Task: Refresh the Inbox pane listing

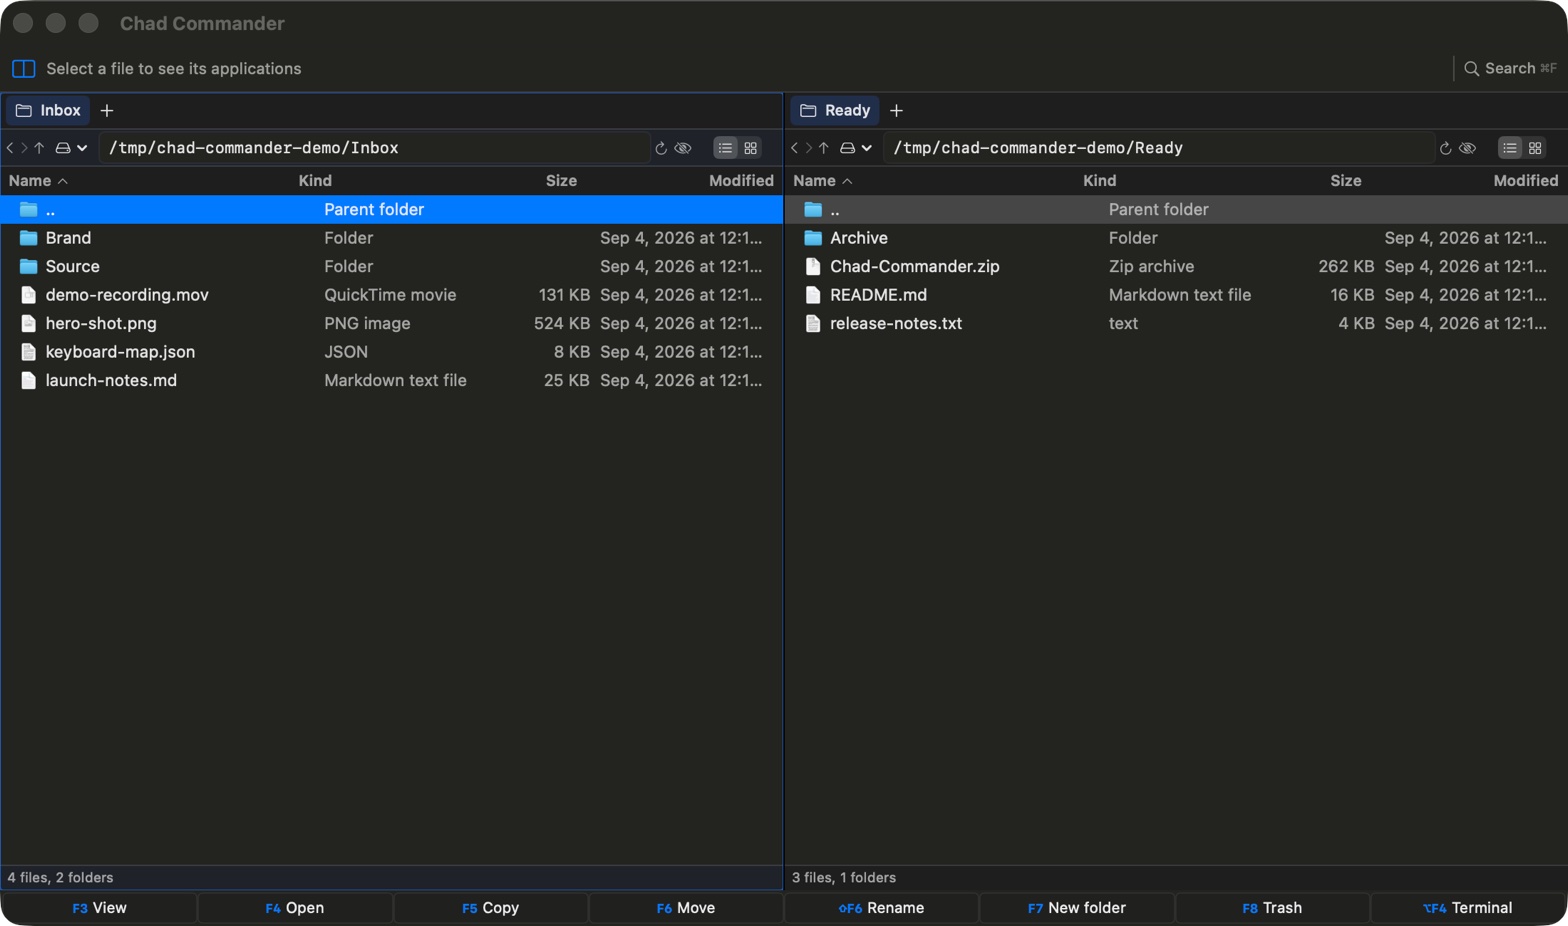Action: pos(661,148)
